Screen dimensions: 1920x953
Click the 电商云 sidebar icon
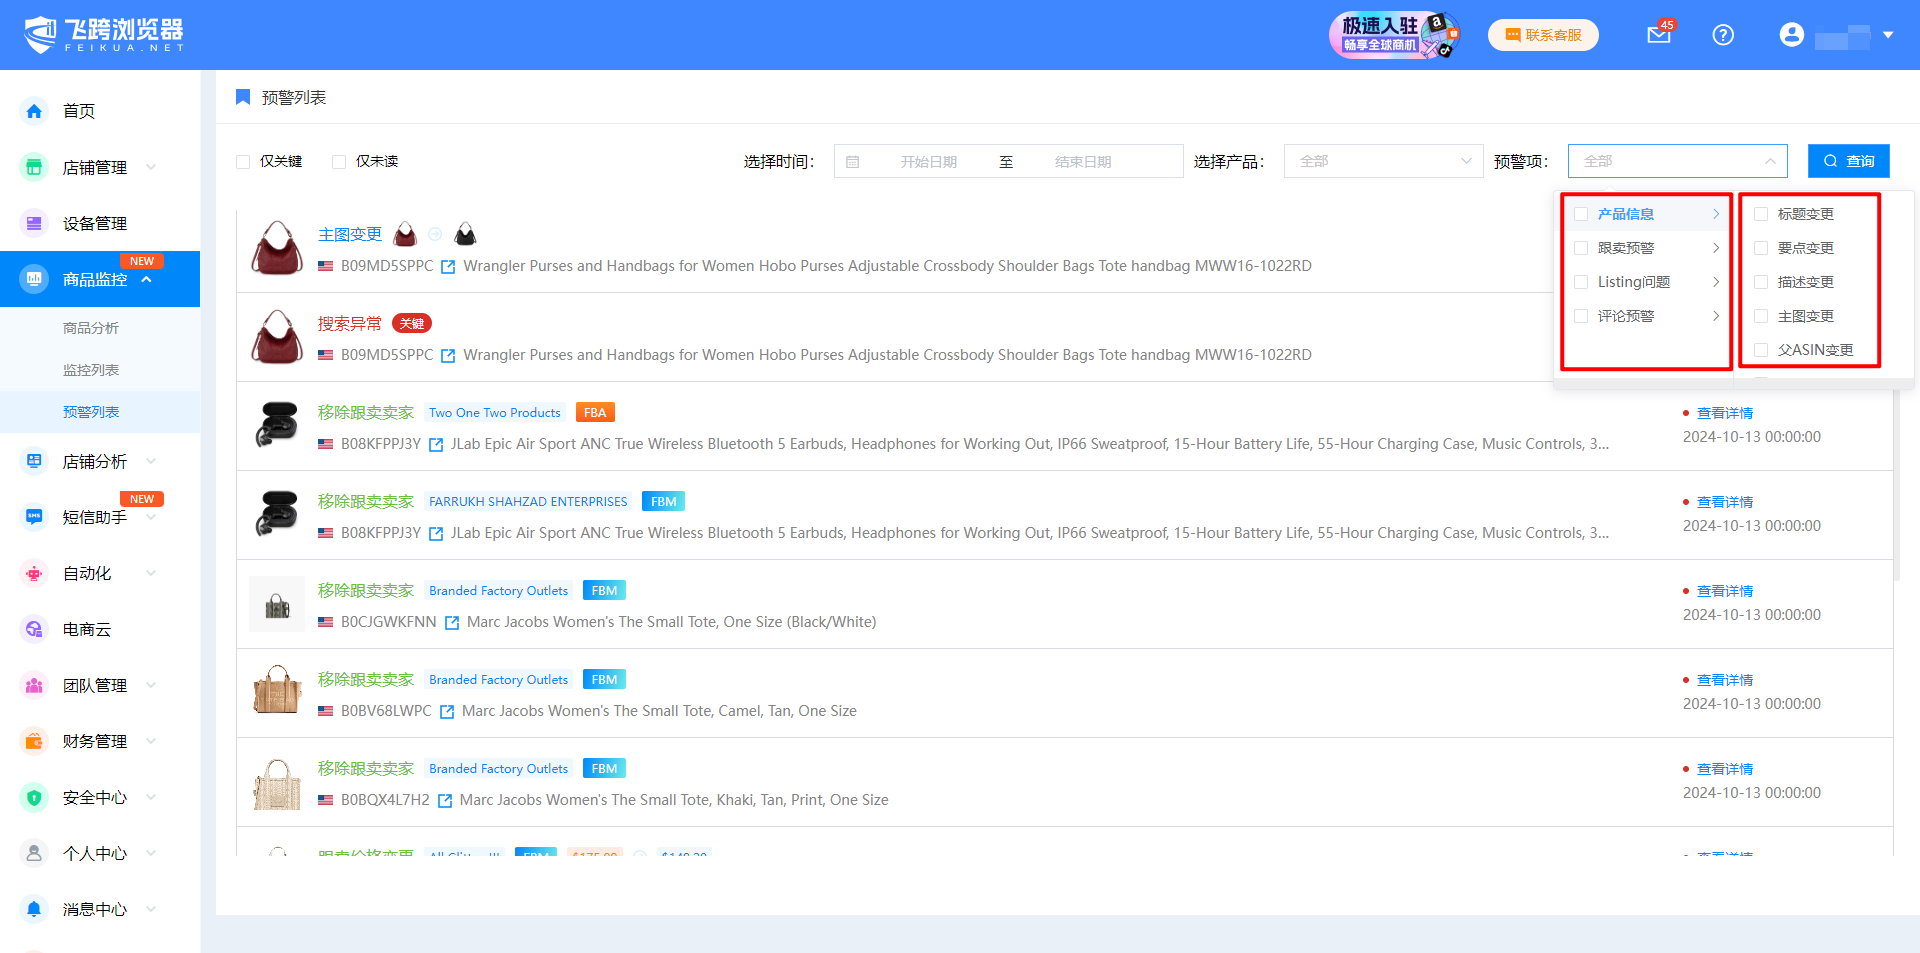coord(34,629)
